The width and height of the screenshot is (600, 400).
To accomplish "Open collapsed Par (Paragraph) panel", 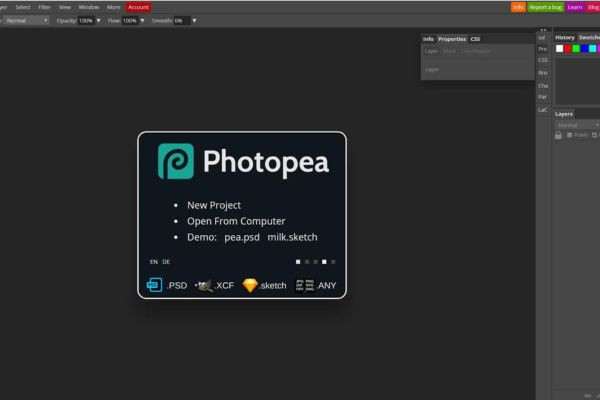I will point(543,97).
